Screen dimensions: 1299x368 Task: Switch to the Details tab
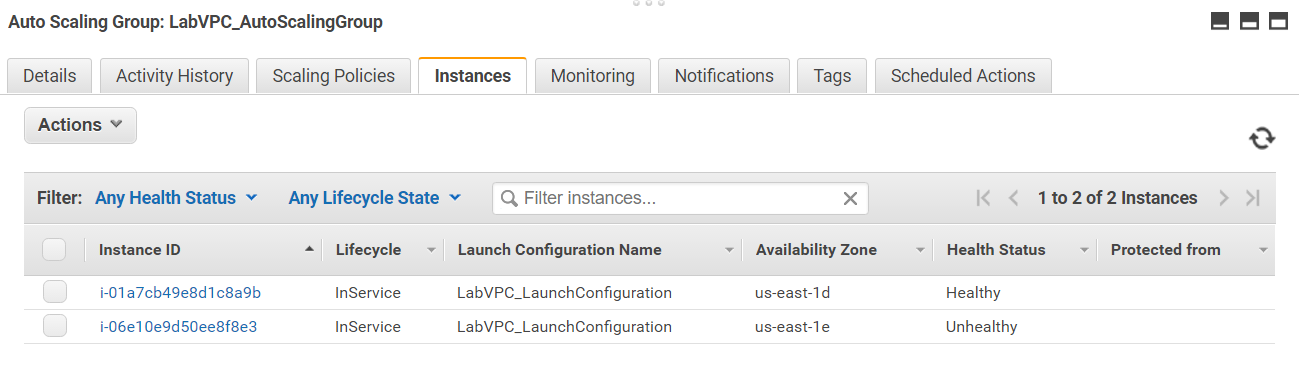click(49, 76)
